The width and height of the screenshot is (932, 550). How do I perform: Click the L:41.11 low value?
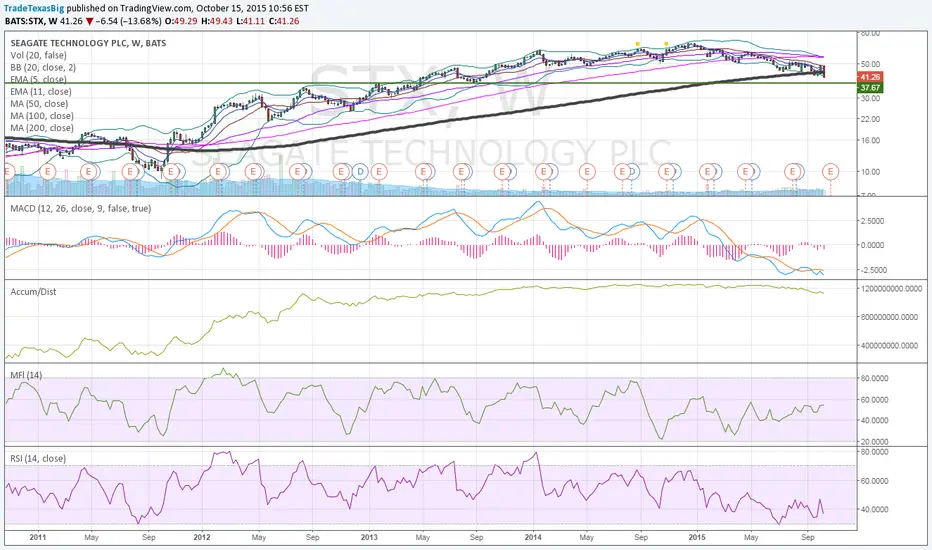click(250, 21)
